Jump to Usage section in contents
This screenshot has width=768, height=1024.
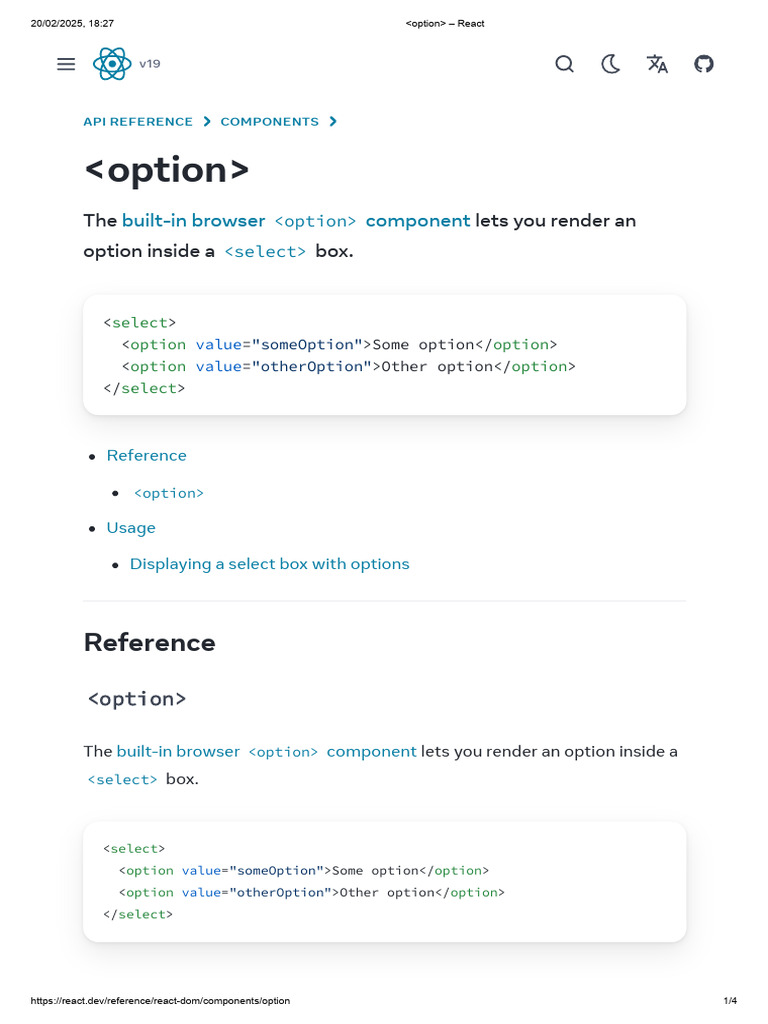click(131, 528)
